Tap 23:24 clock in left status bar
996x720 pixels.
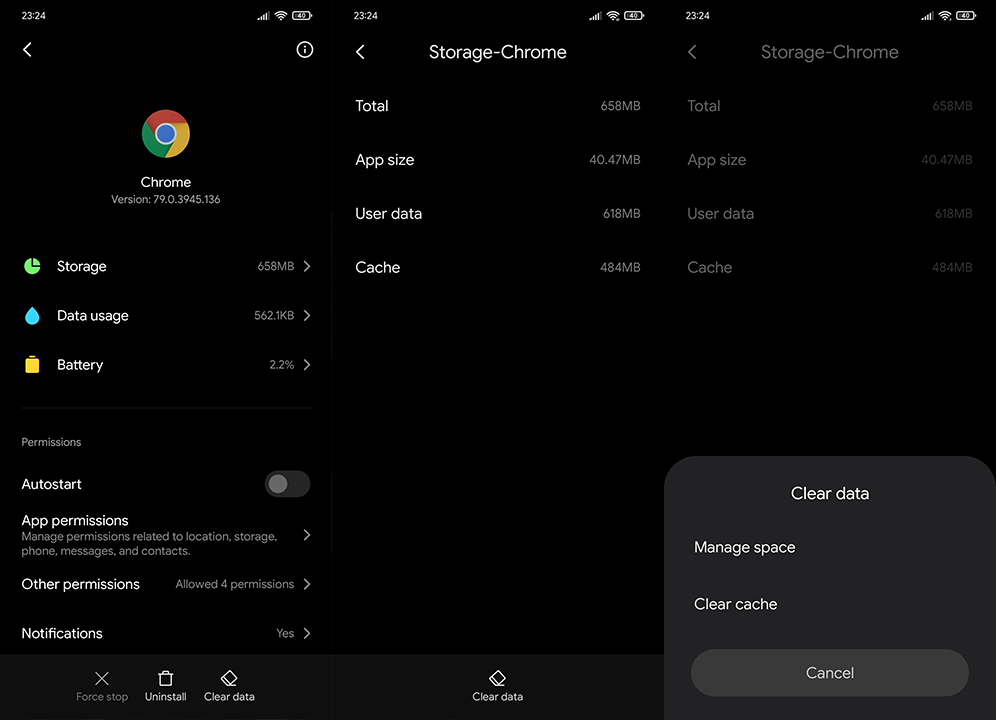click(x=33, y=15)
